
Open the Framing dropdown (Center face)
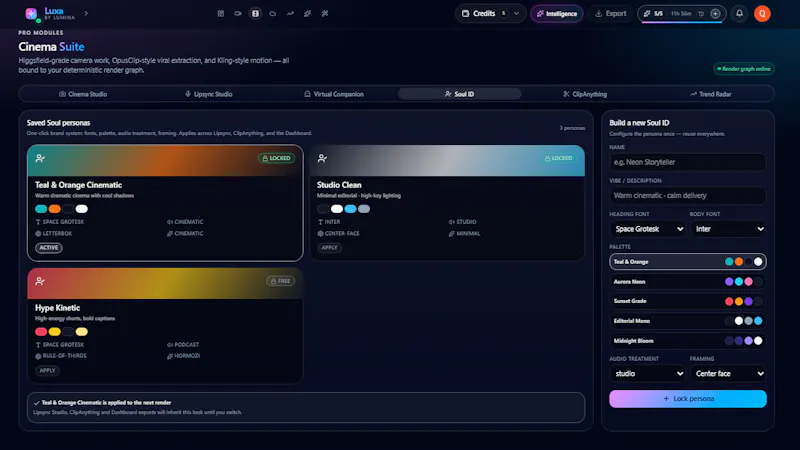728,373
